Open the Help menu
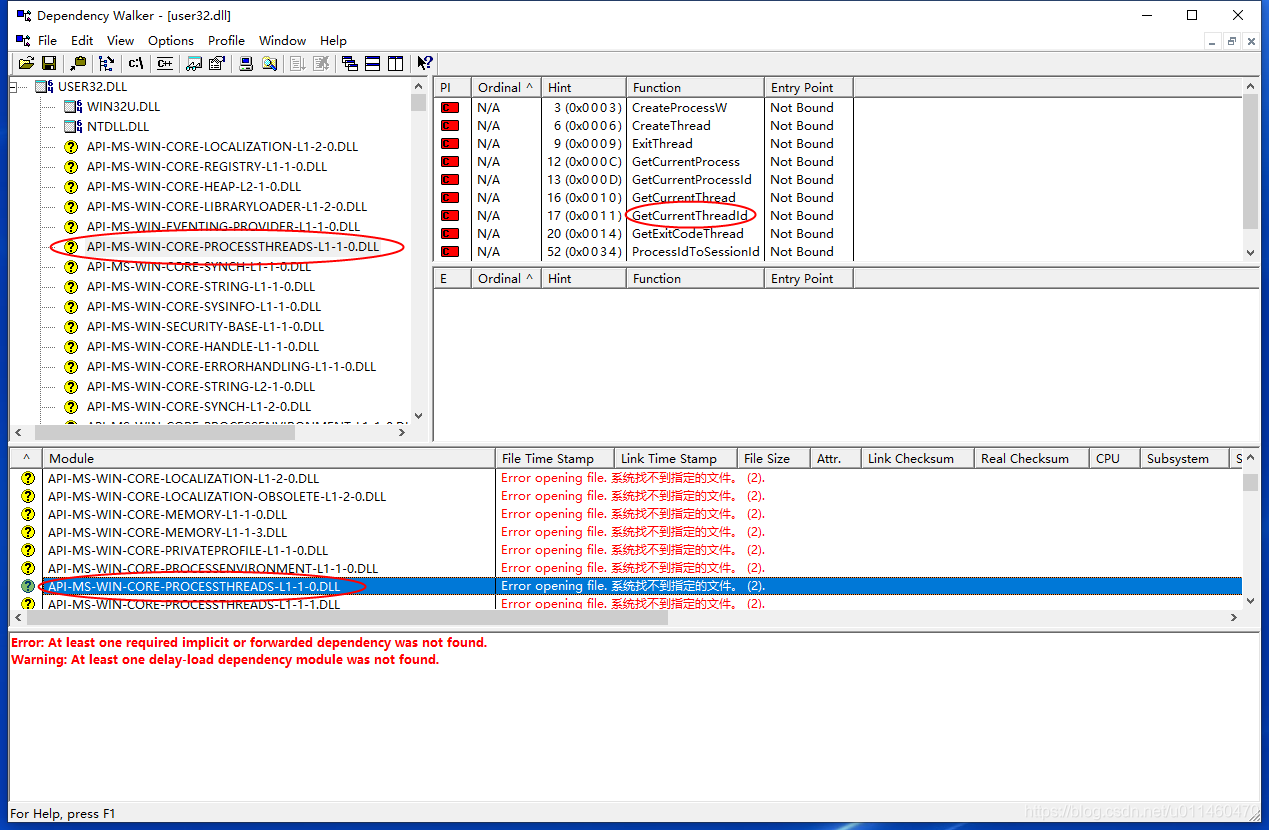 [333, 40]
